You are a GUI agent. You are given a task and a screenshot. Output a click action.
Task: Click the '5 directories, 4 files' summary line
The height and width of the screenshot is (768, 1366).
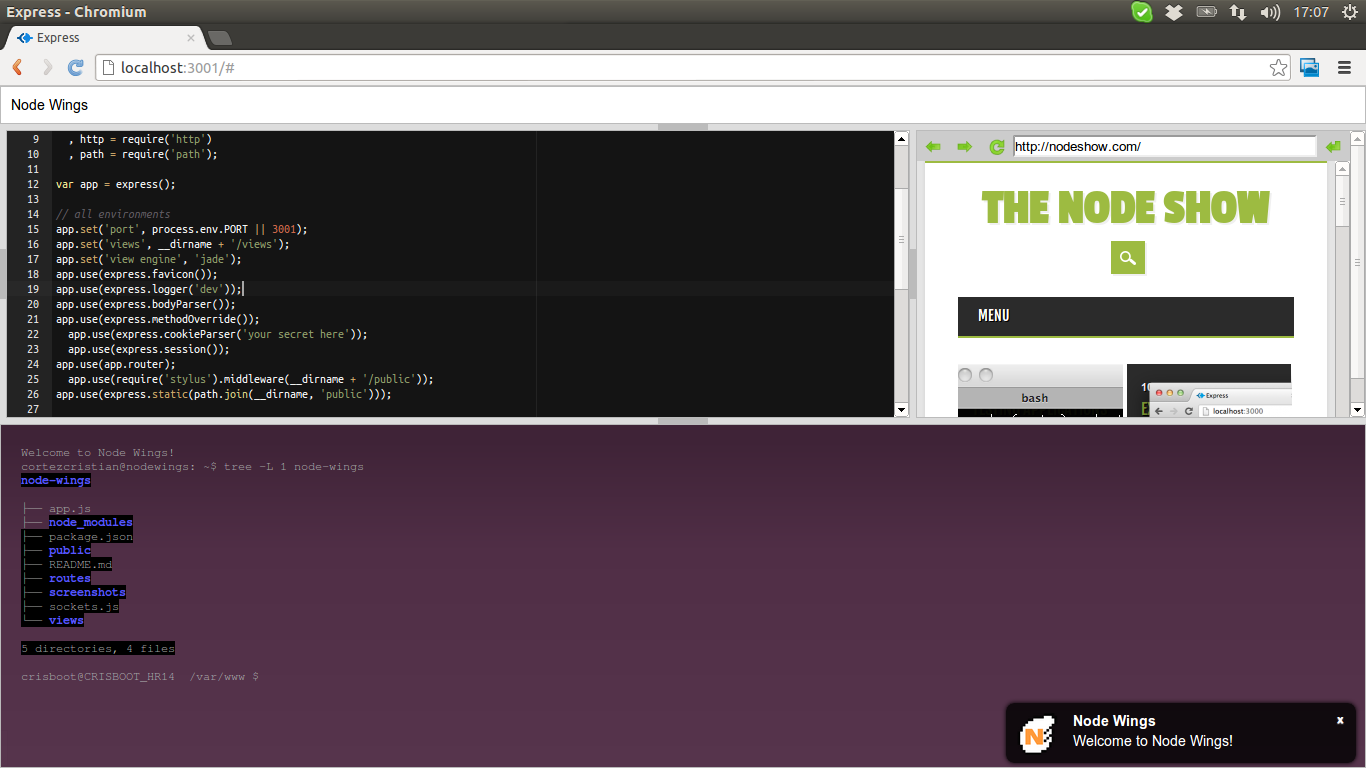(98, 649)
